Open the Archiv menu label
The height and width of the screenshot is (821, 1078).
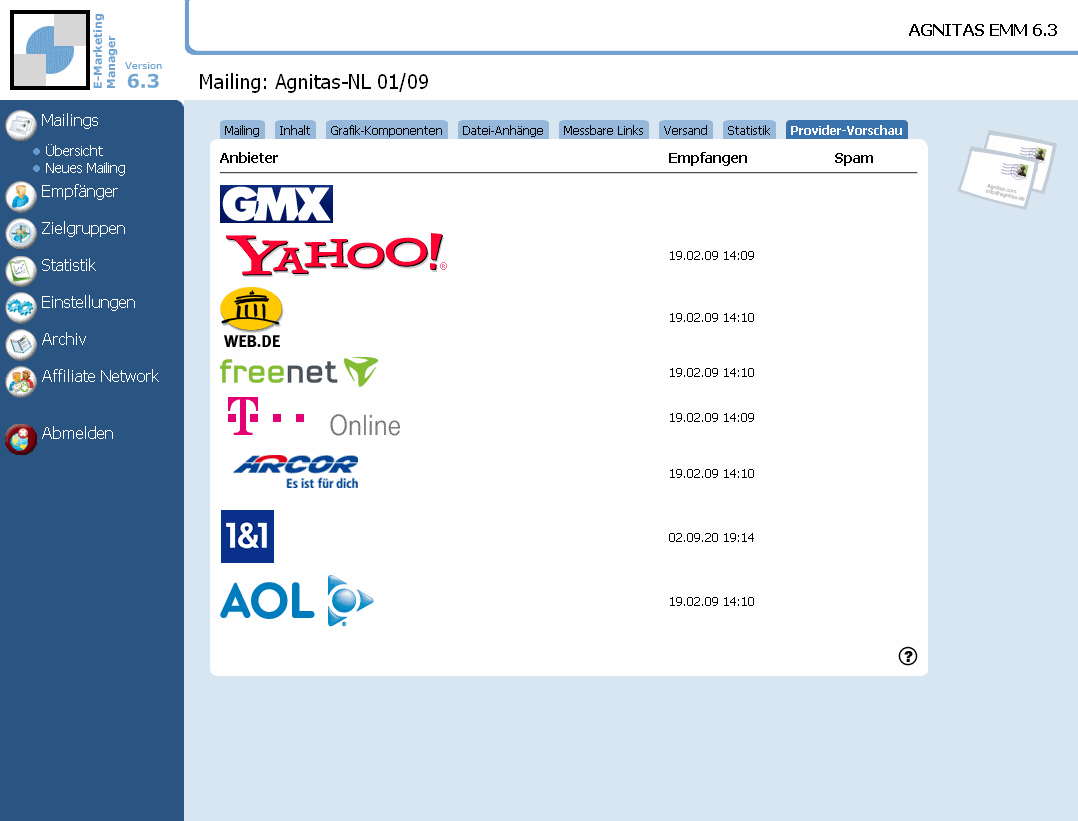(x=64, y=339)
